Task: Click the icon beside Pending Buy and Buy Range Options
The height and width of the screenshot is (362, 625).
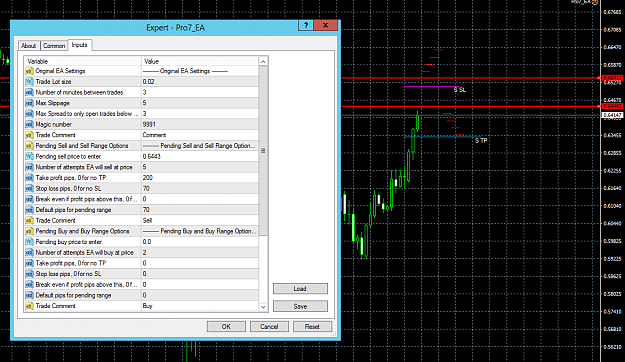Action: coord(29,231)
